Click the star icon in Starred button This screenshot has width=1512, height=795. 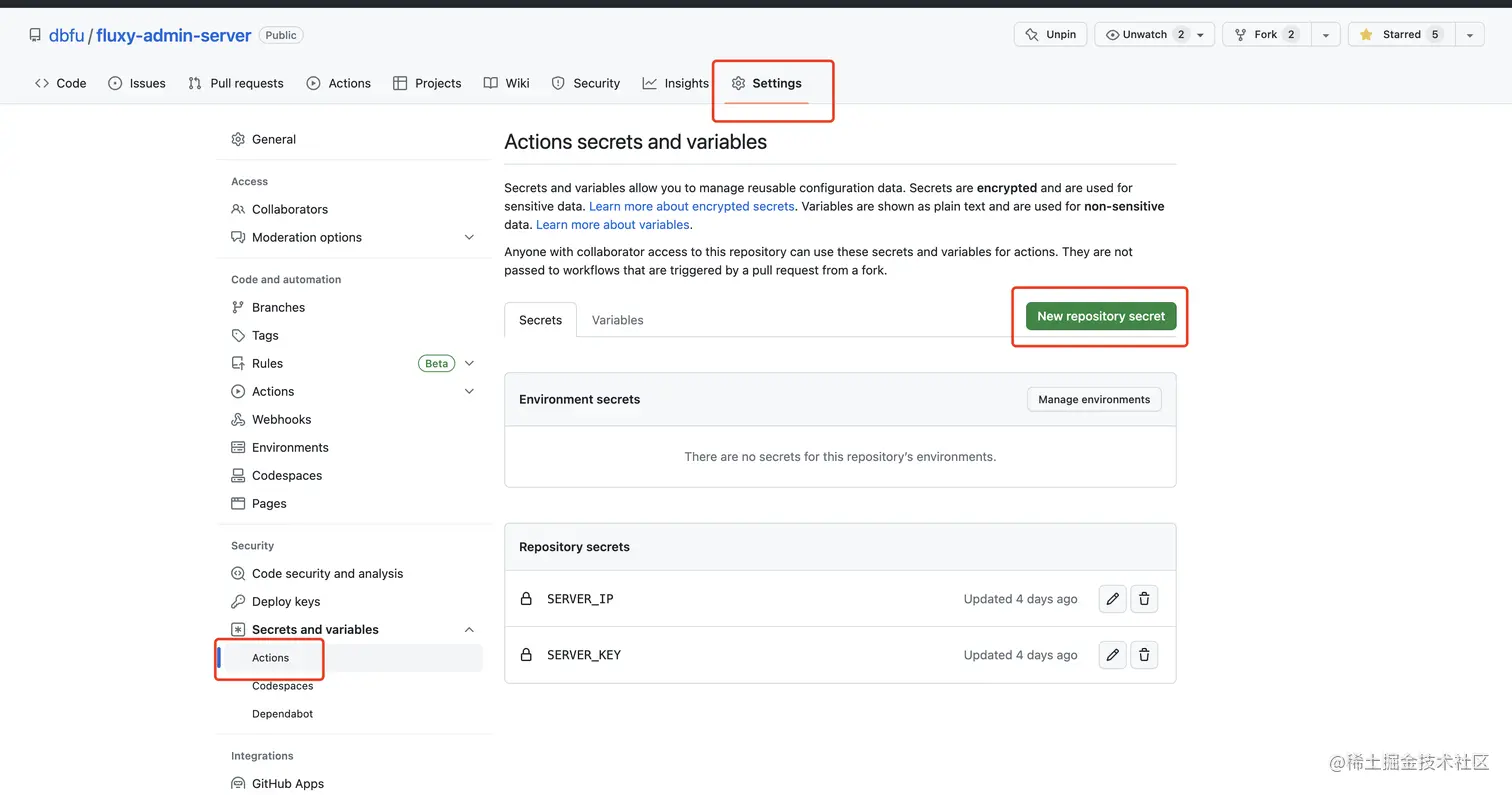tap(1367, 34)
